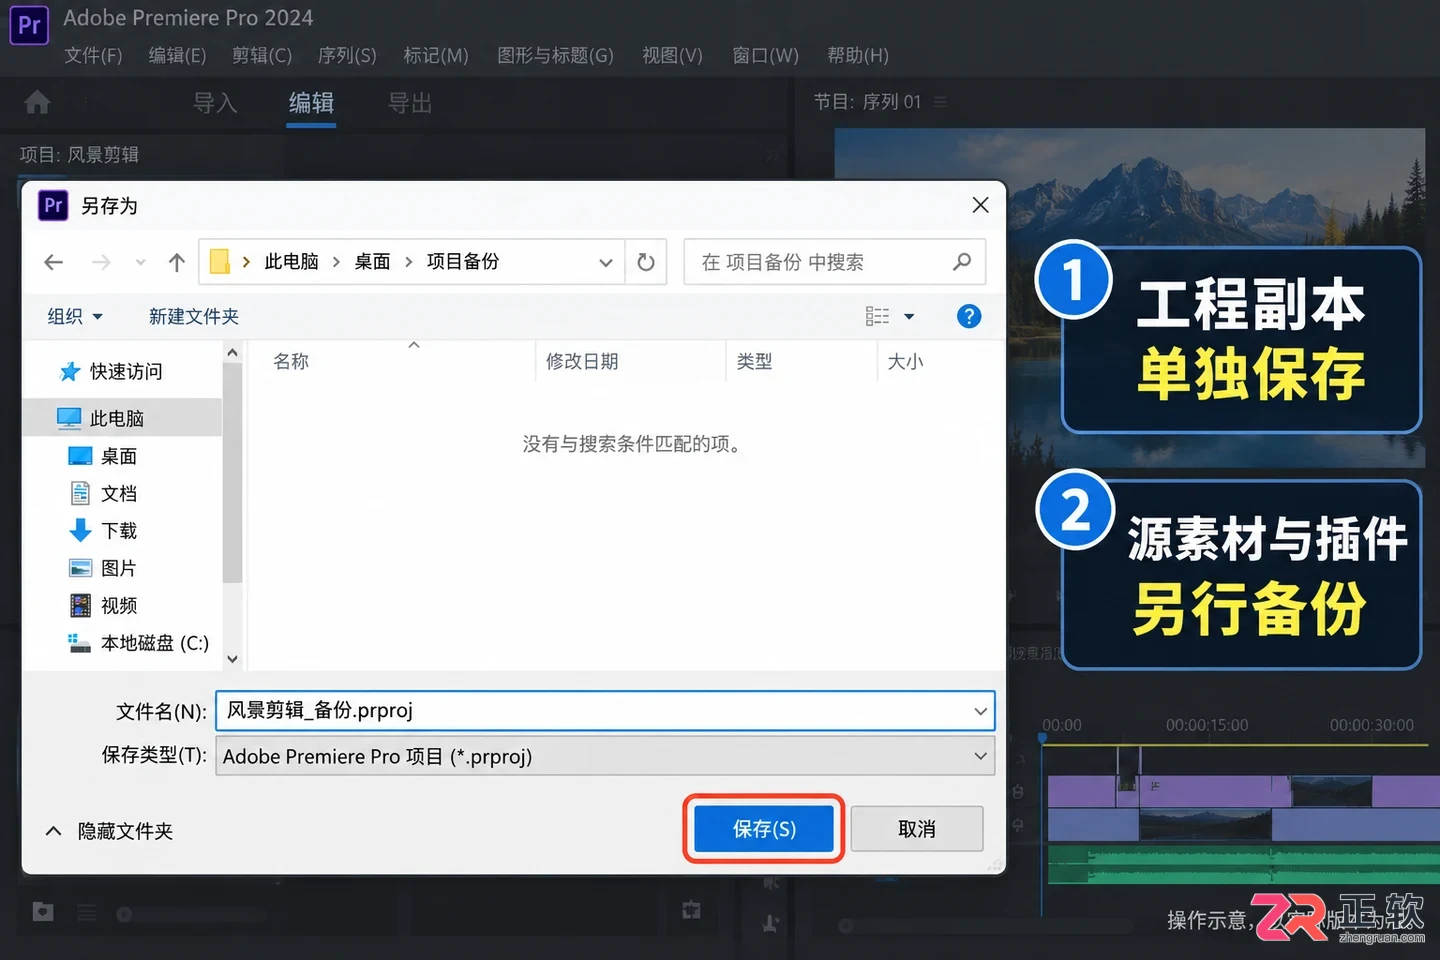This screenshot has width=1440, height=960.
Task: Sort by the 修改日期 column header
Action: pyautogui.click(x=582, y=361)
